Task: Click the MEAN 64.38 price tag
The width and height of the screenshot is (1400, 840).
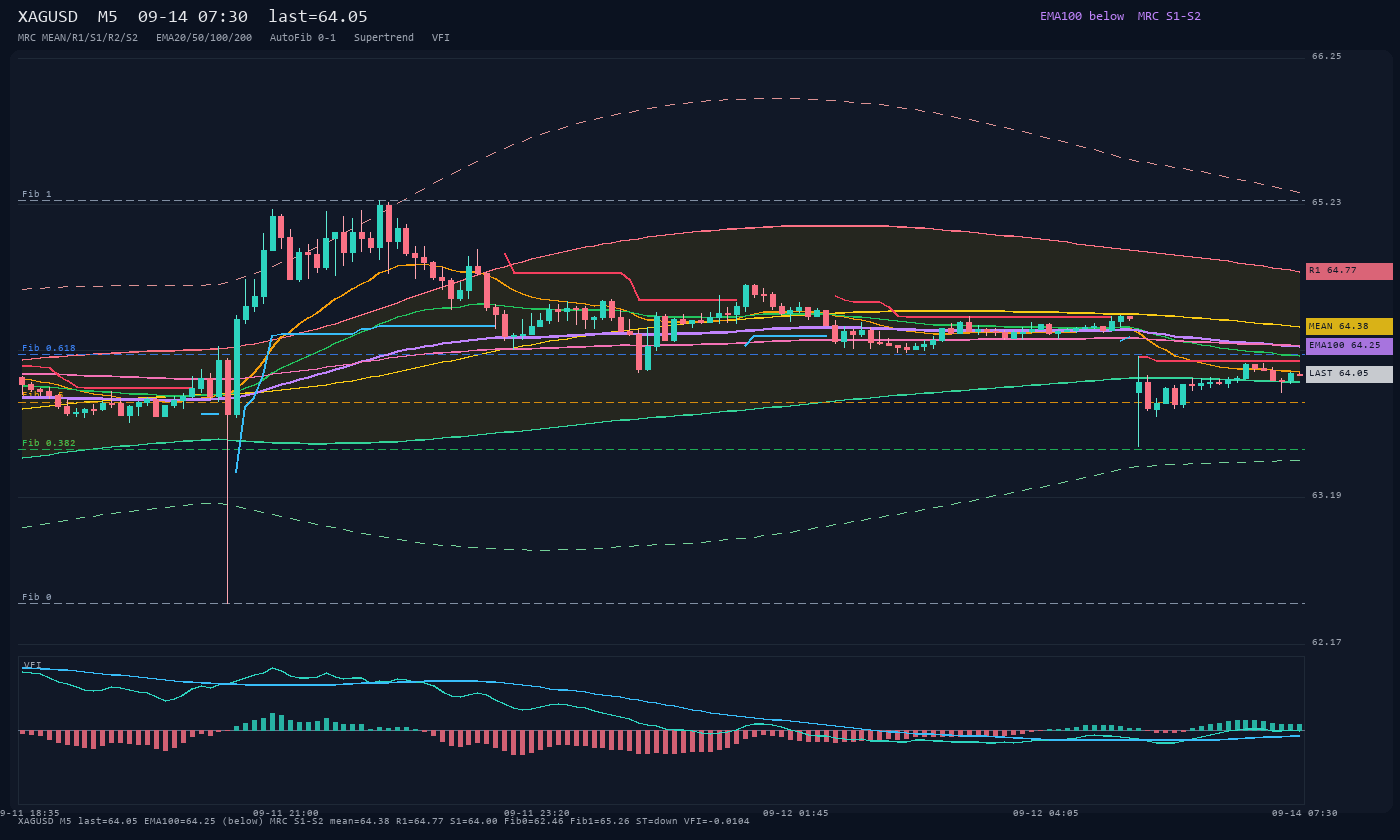Action: coord(1349,326)
